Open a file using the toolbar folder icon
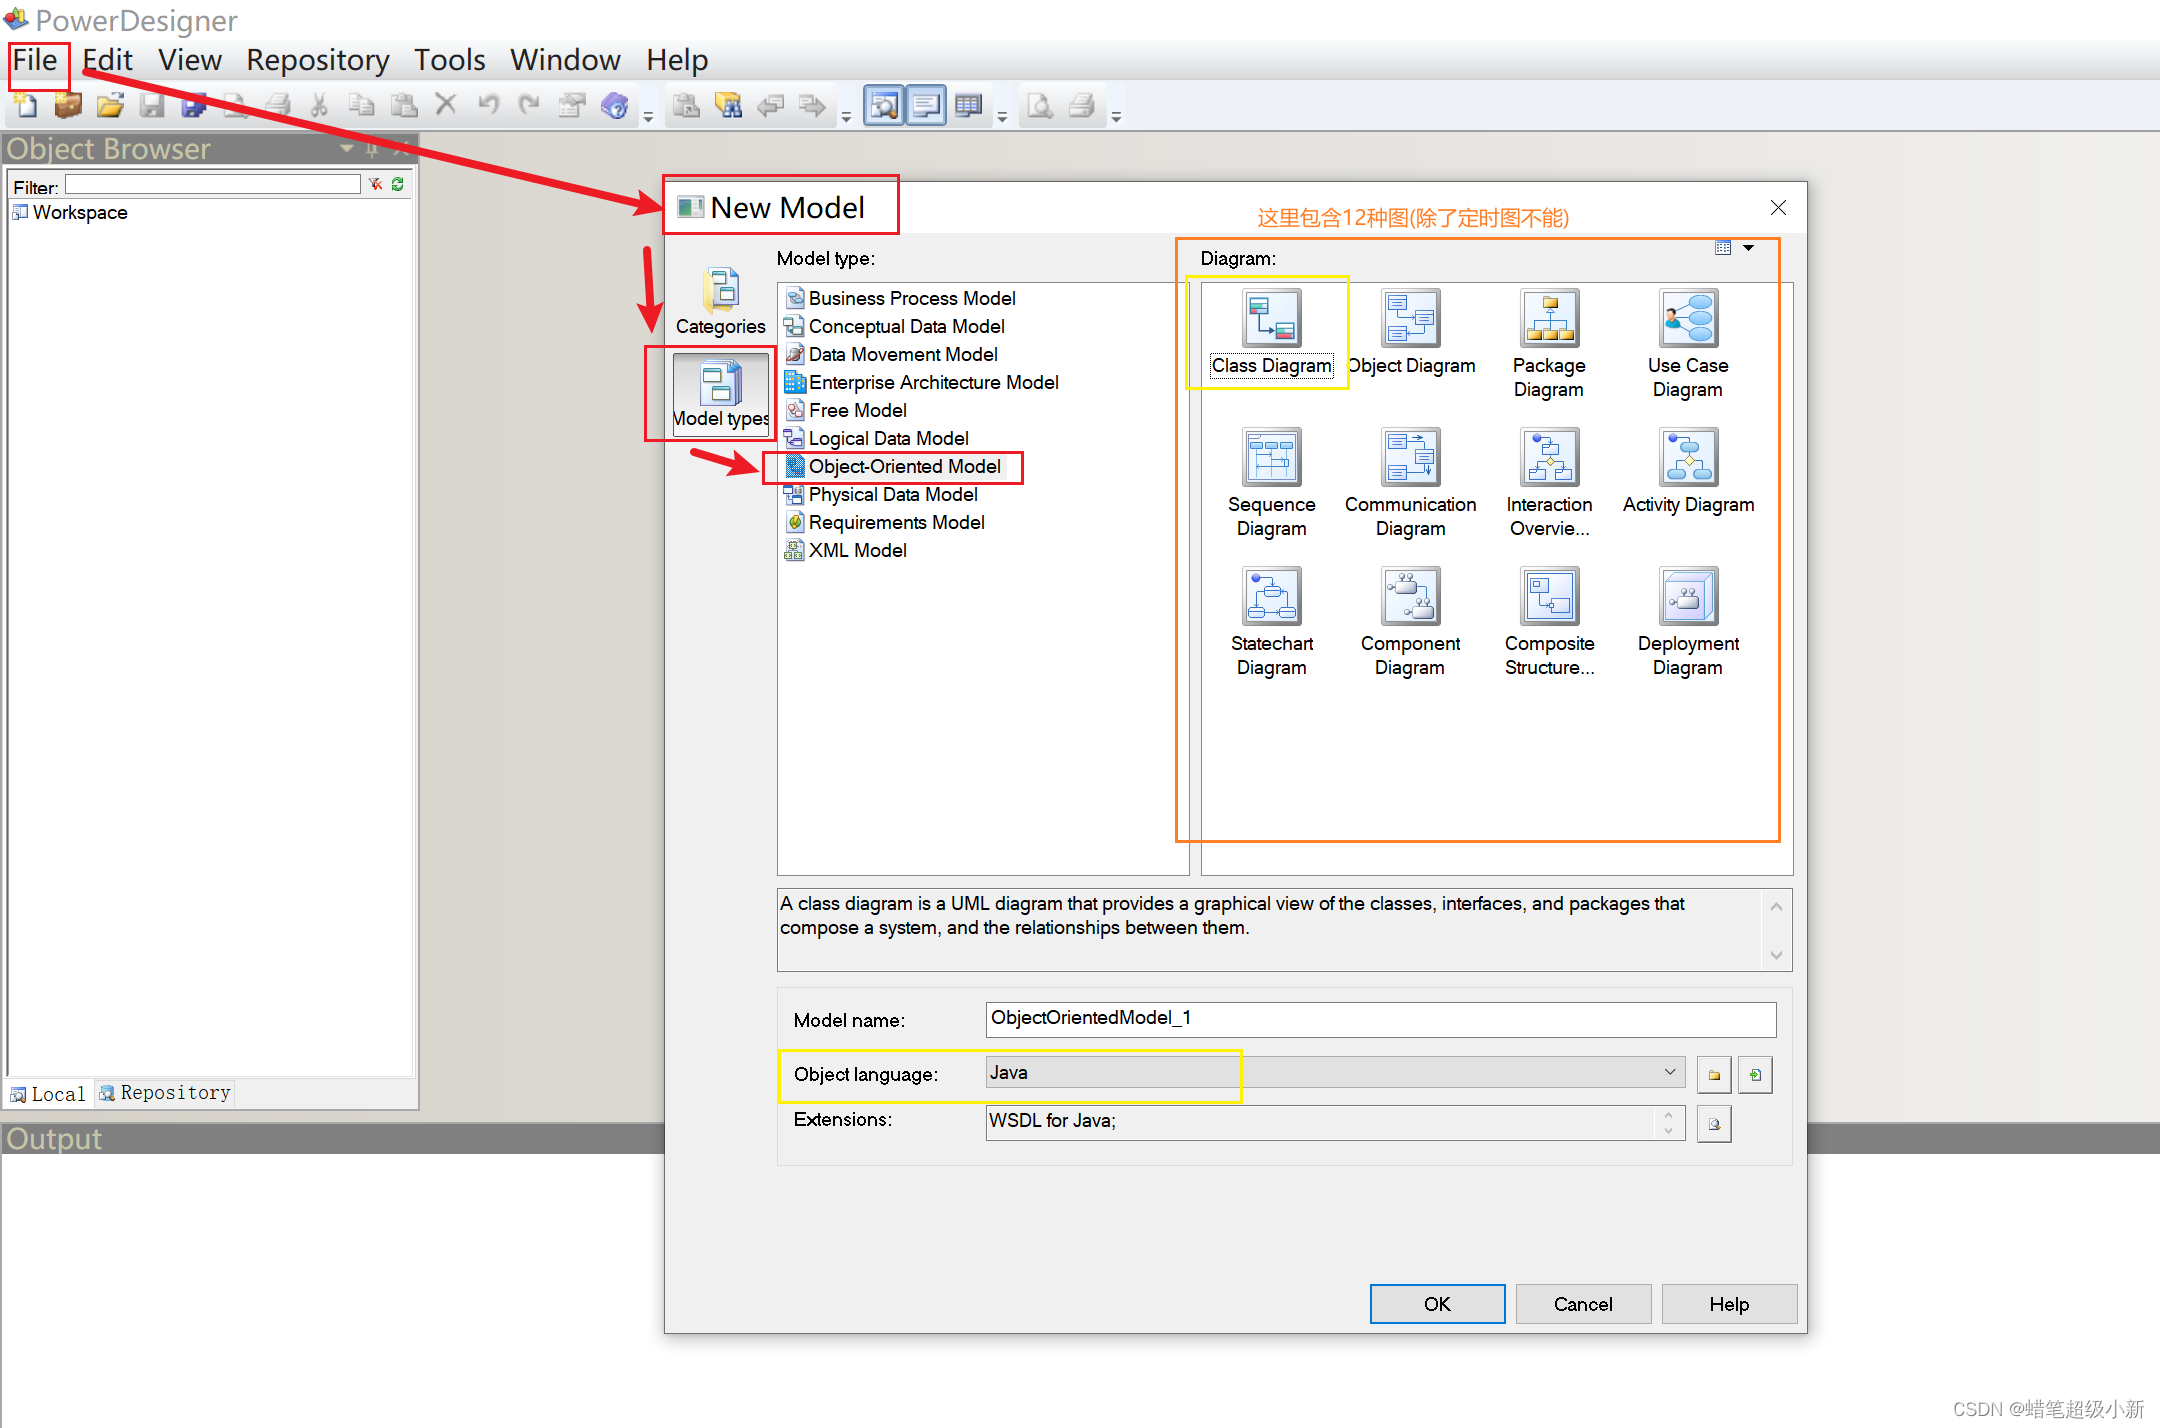The image size is (2160, 1428). (110, 105)
